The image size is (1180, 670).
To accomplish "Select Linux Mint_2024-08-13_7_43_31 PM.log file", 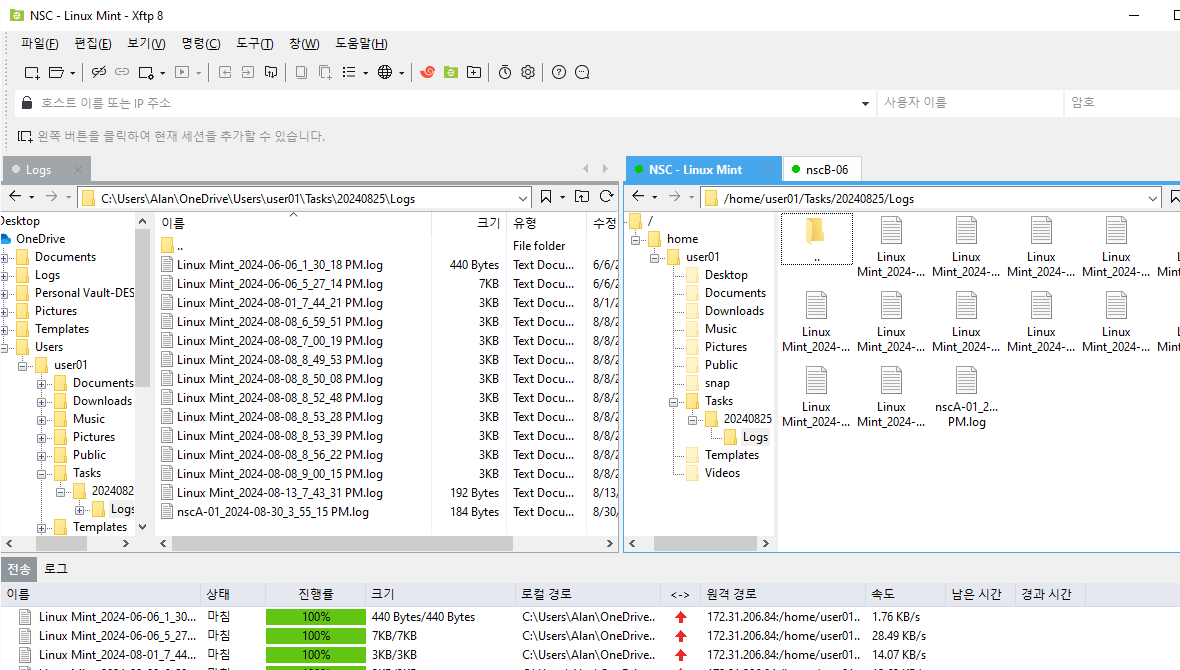I will click(272, 493).
